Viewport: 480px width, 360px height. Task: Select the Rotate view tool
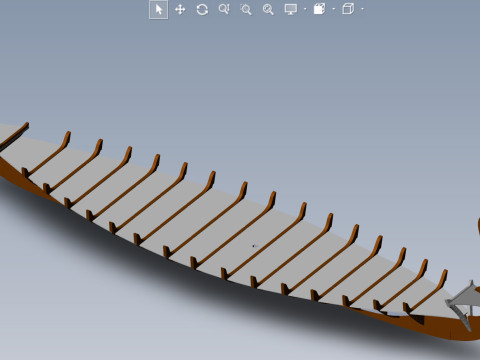202,9
